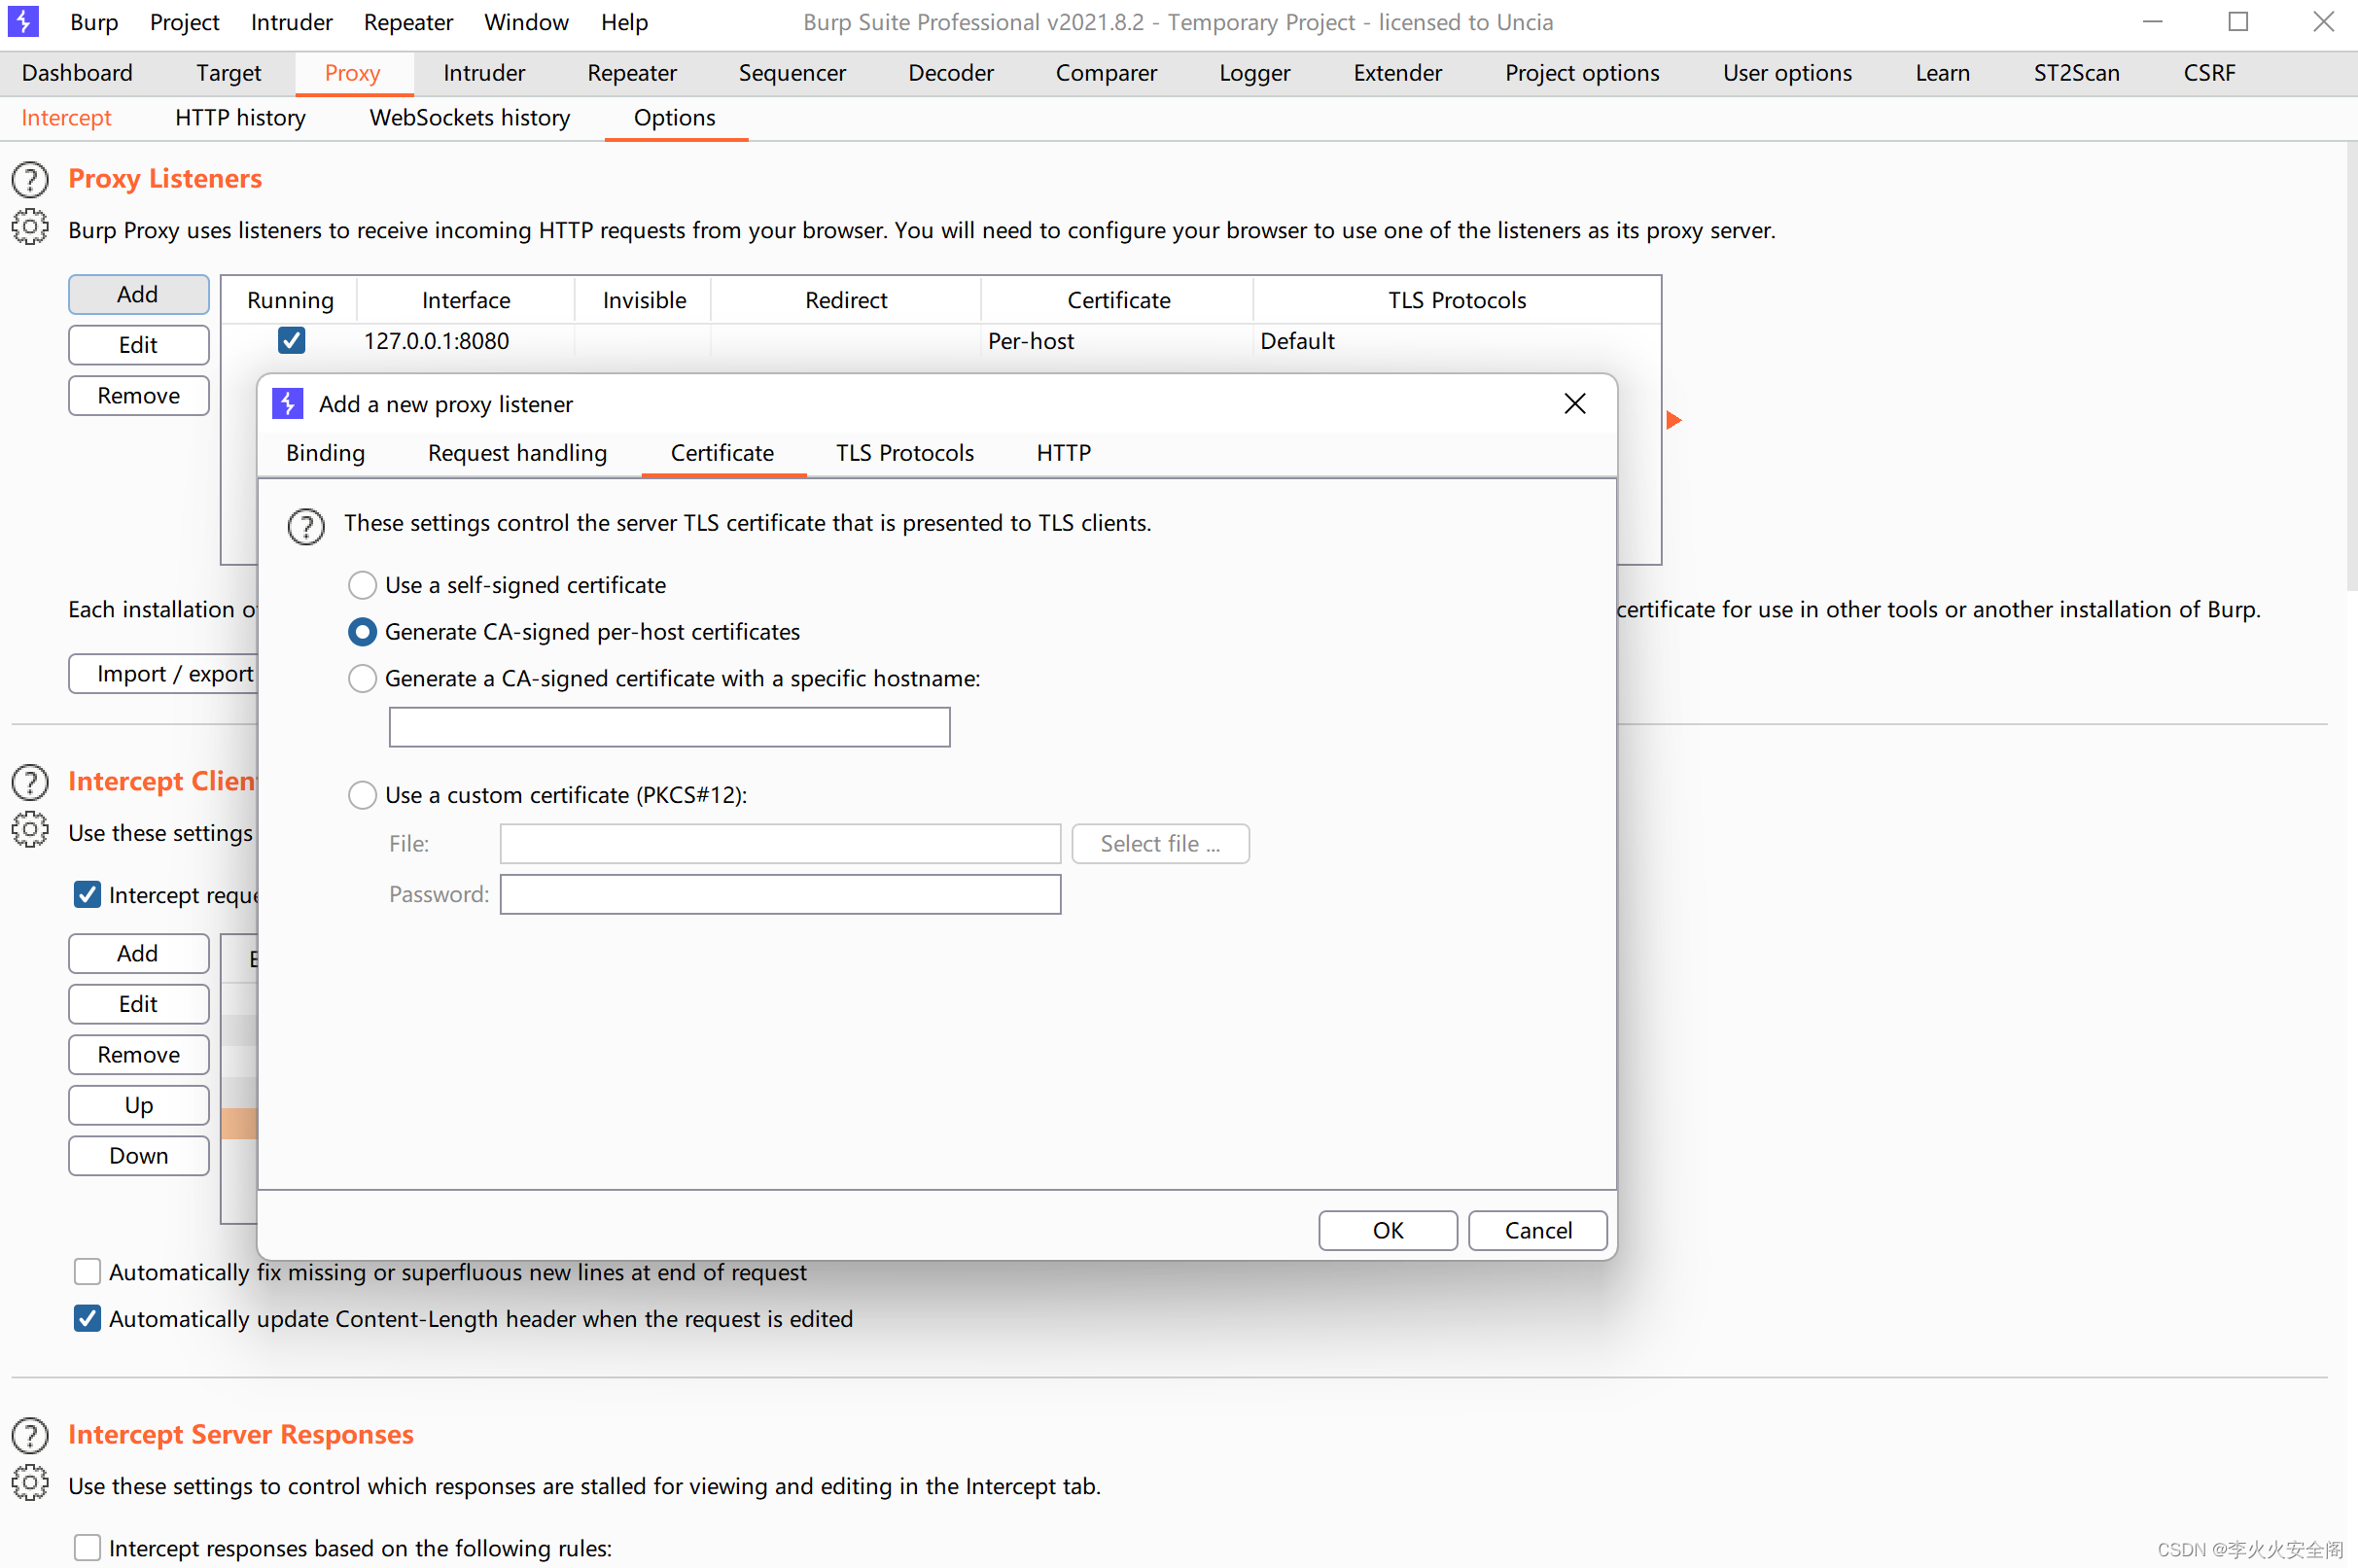The height and width of the screenshot is (1568, 2358).
Task: Toggle automatic Content-Length header update
Action: click(87, 1319)
